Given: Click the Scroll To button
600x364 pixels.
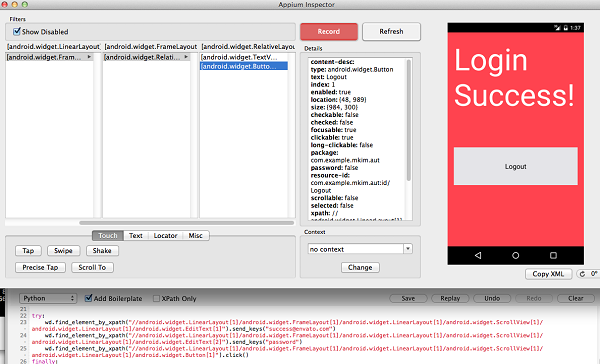Looking at the screenshot, I should pos(92,267).
